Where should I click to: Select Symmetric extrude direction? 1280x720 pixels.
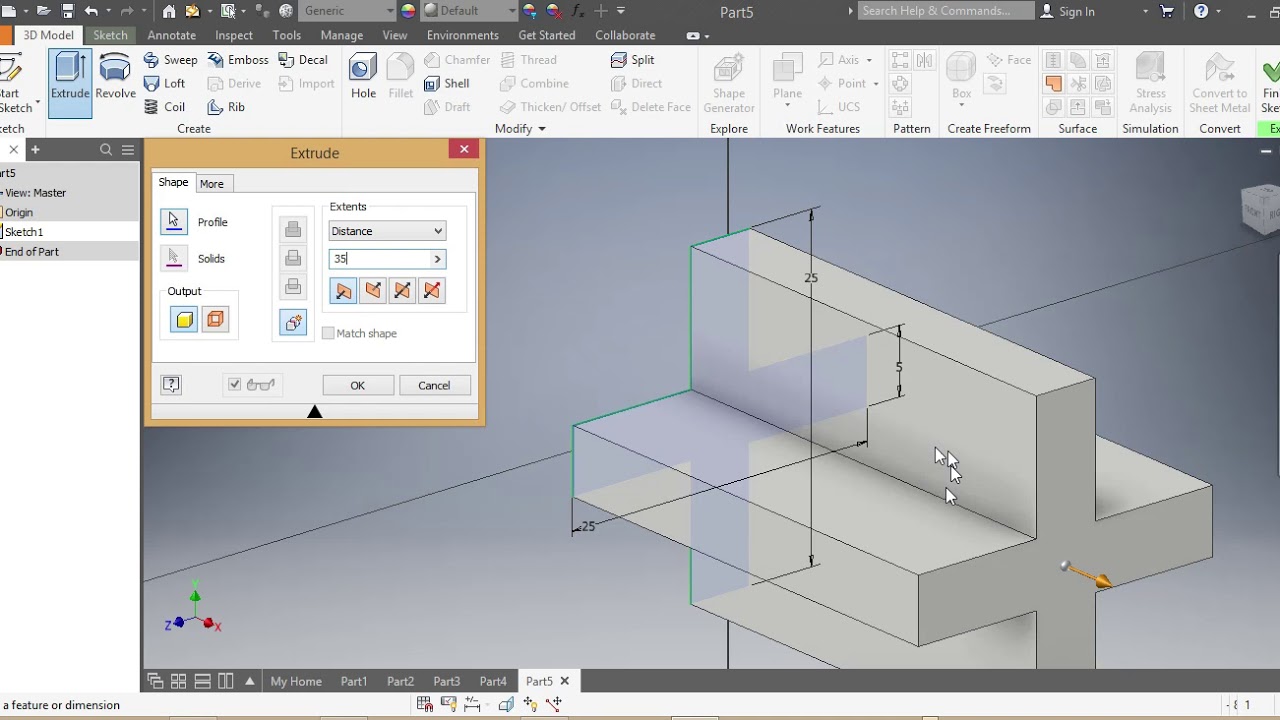pos(402,291)
